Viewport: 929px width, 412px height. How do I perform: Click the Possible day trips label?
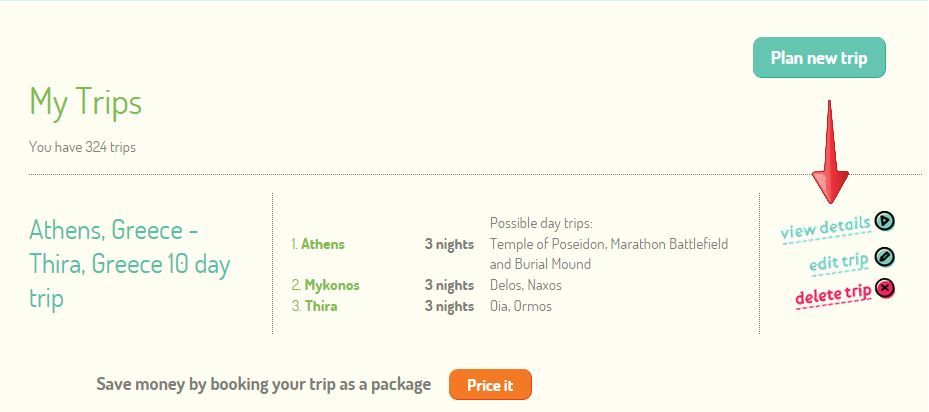[x=541, y=222]
